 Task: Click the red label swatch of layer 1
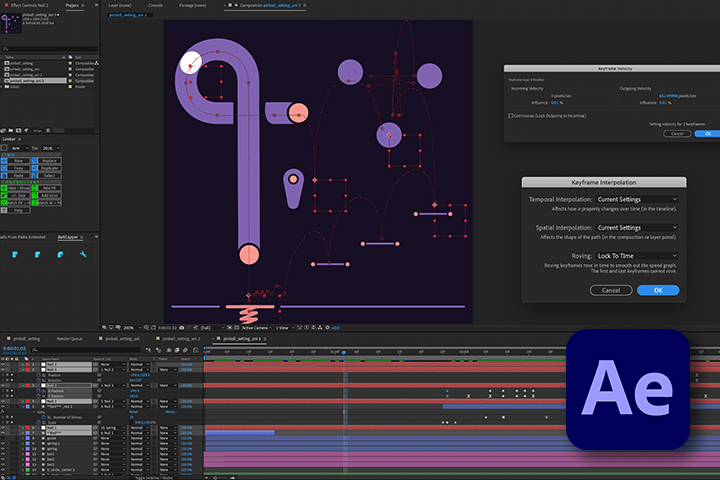point(28,364)
